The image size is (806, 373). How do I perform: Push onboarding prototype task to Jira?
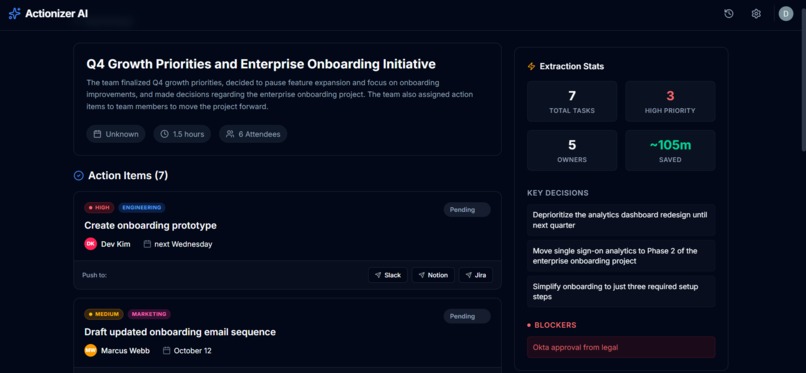coord(475,275)
